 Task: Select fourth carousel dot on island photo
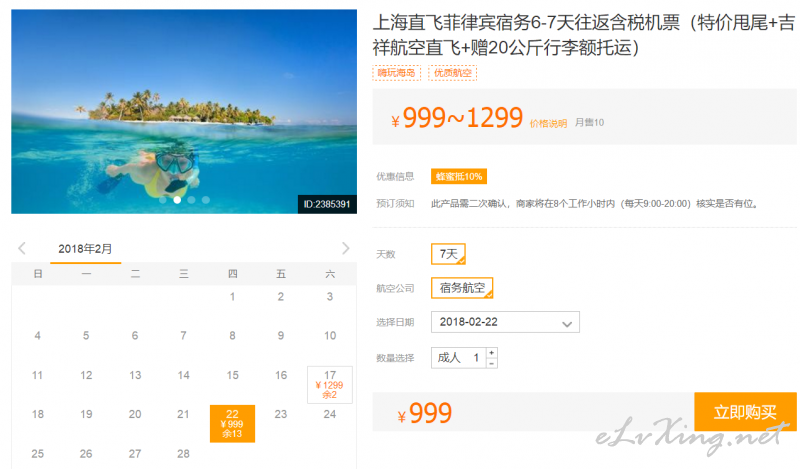coord(206,200)
